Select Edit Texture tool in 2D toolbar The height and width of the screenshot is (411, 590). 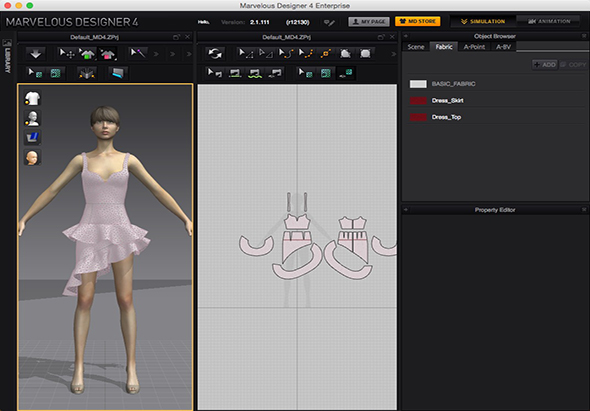pos(305,73)
